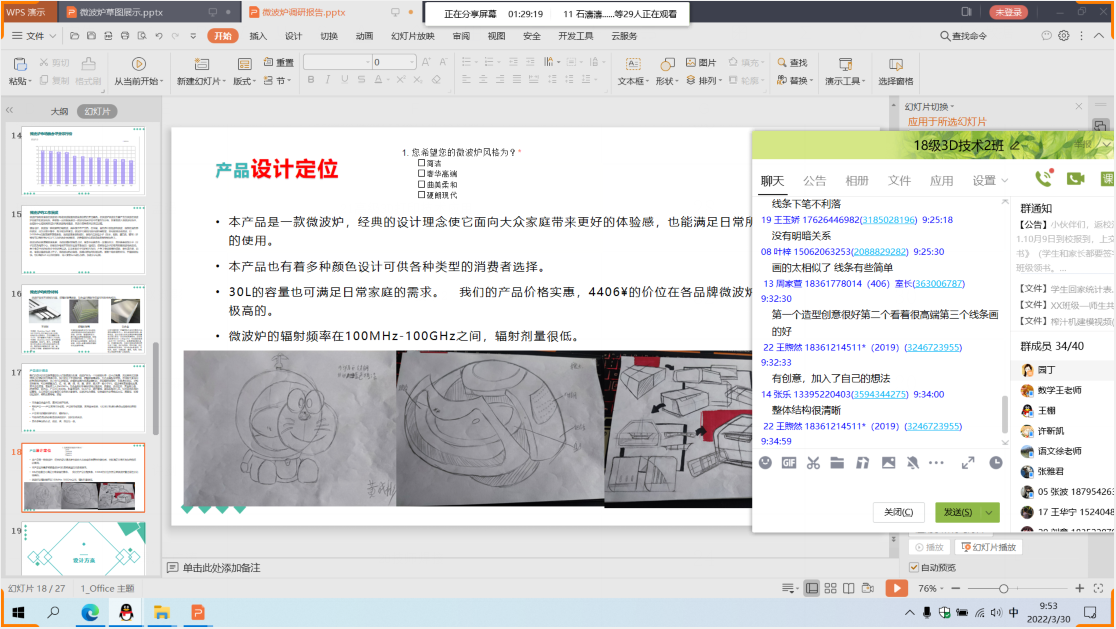Open the GIF picker in chat
Viewport: 1116px width, 629px height.
[789, 463]
